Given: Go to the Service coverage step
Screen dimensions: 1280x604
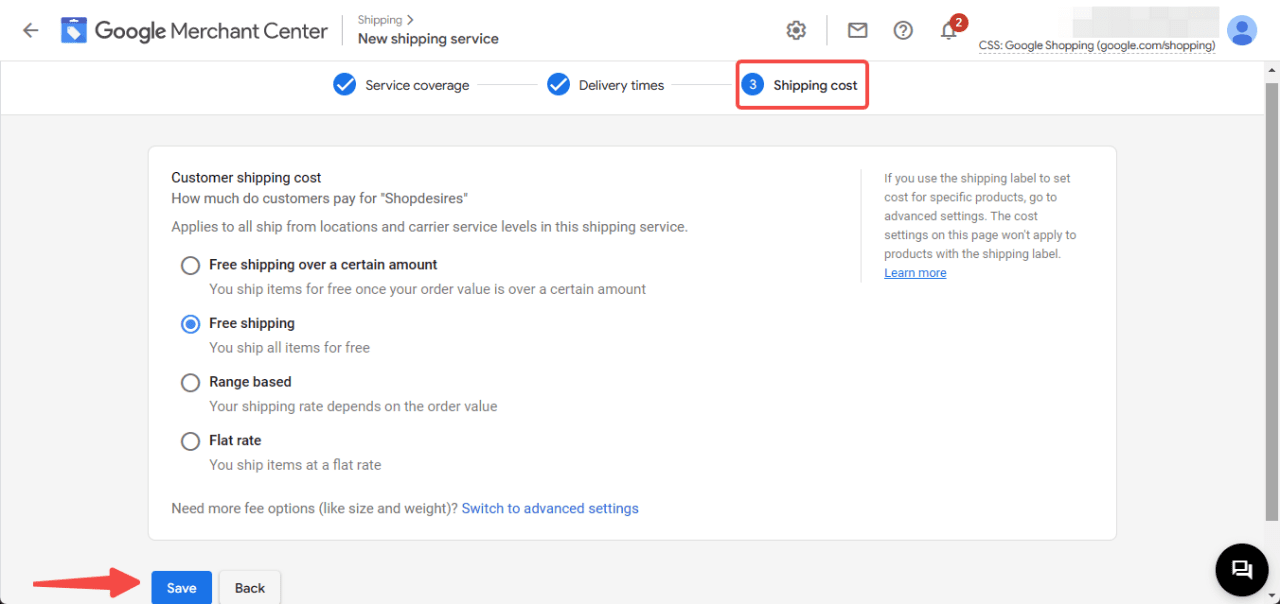Looking at the screenshot, I should pos(401,85).
